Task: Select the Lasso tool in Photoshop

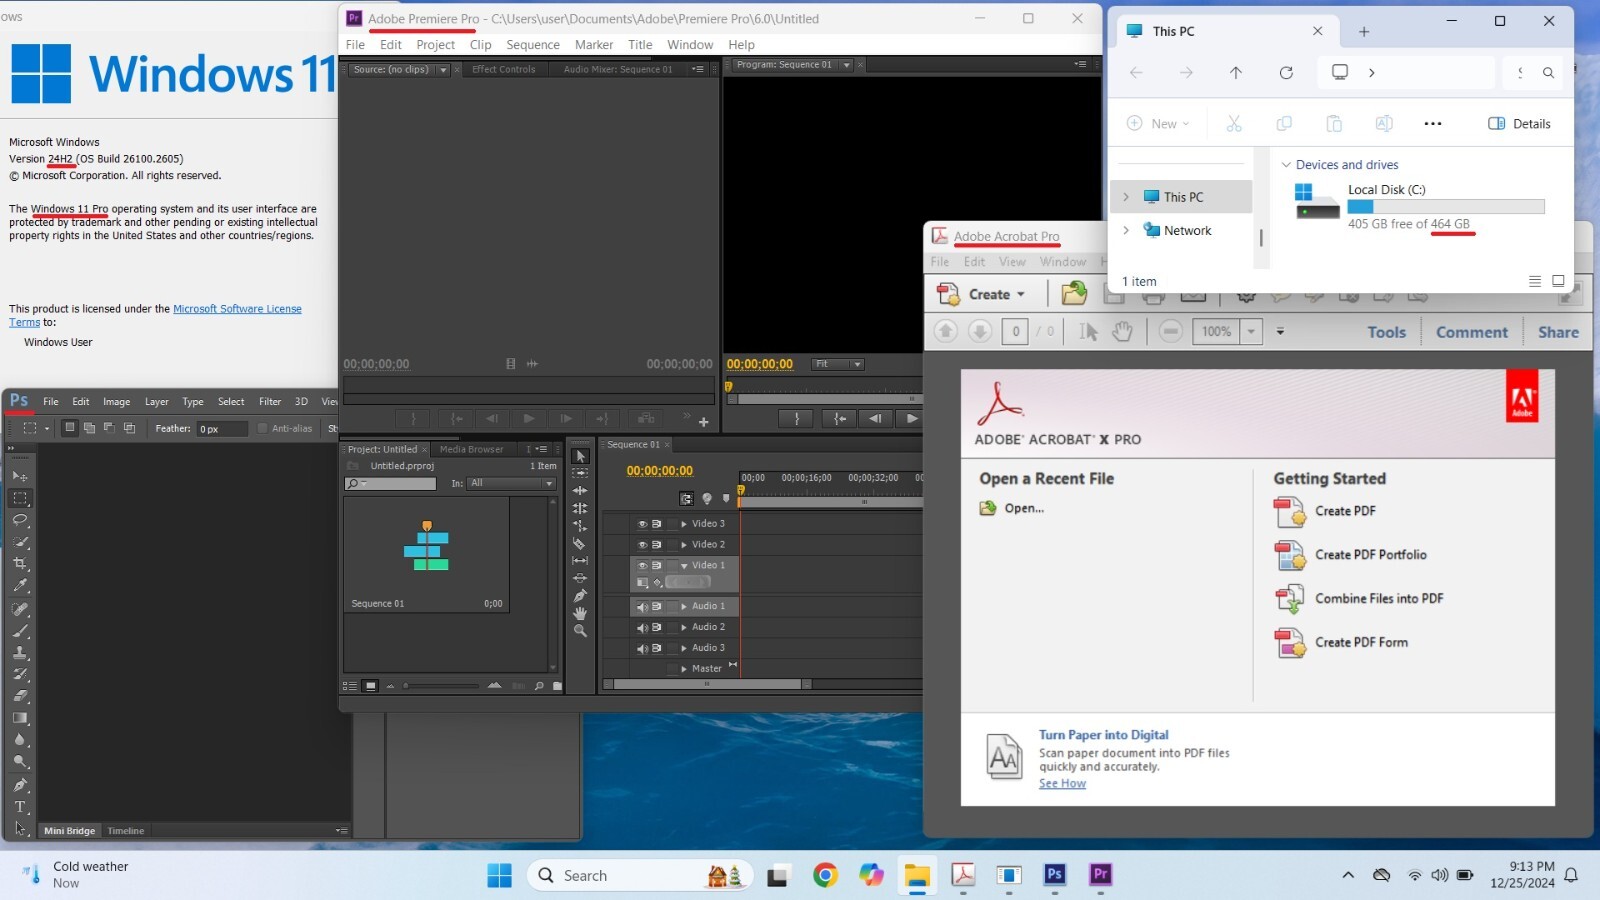Action: coord(20,520)
